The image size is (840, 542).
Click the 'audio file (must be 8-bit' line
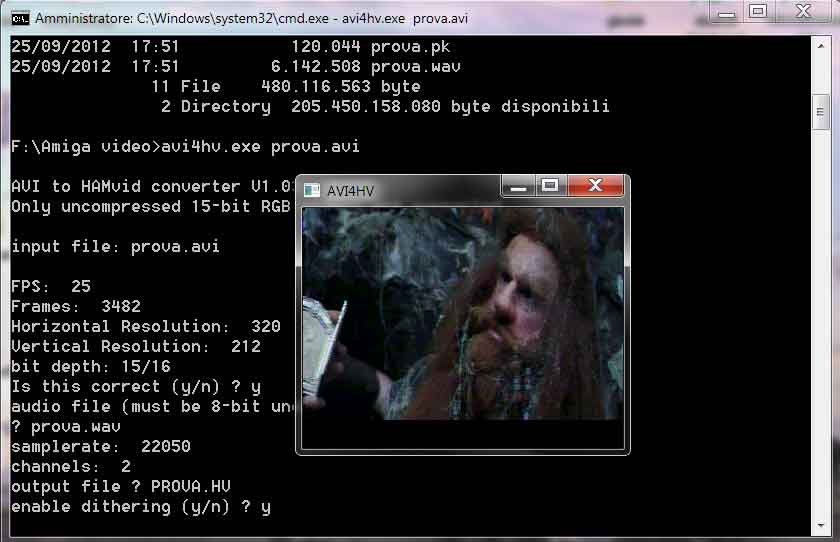click(153, 406)
